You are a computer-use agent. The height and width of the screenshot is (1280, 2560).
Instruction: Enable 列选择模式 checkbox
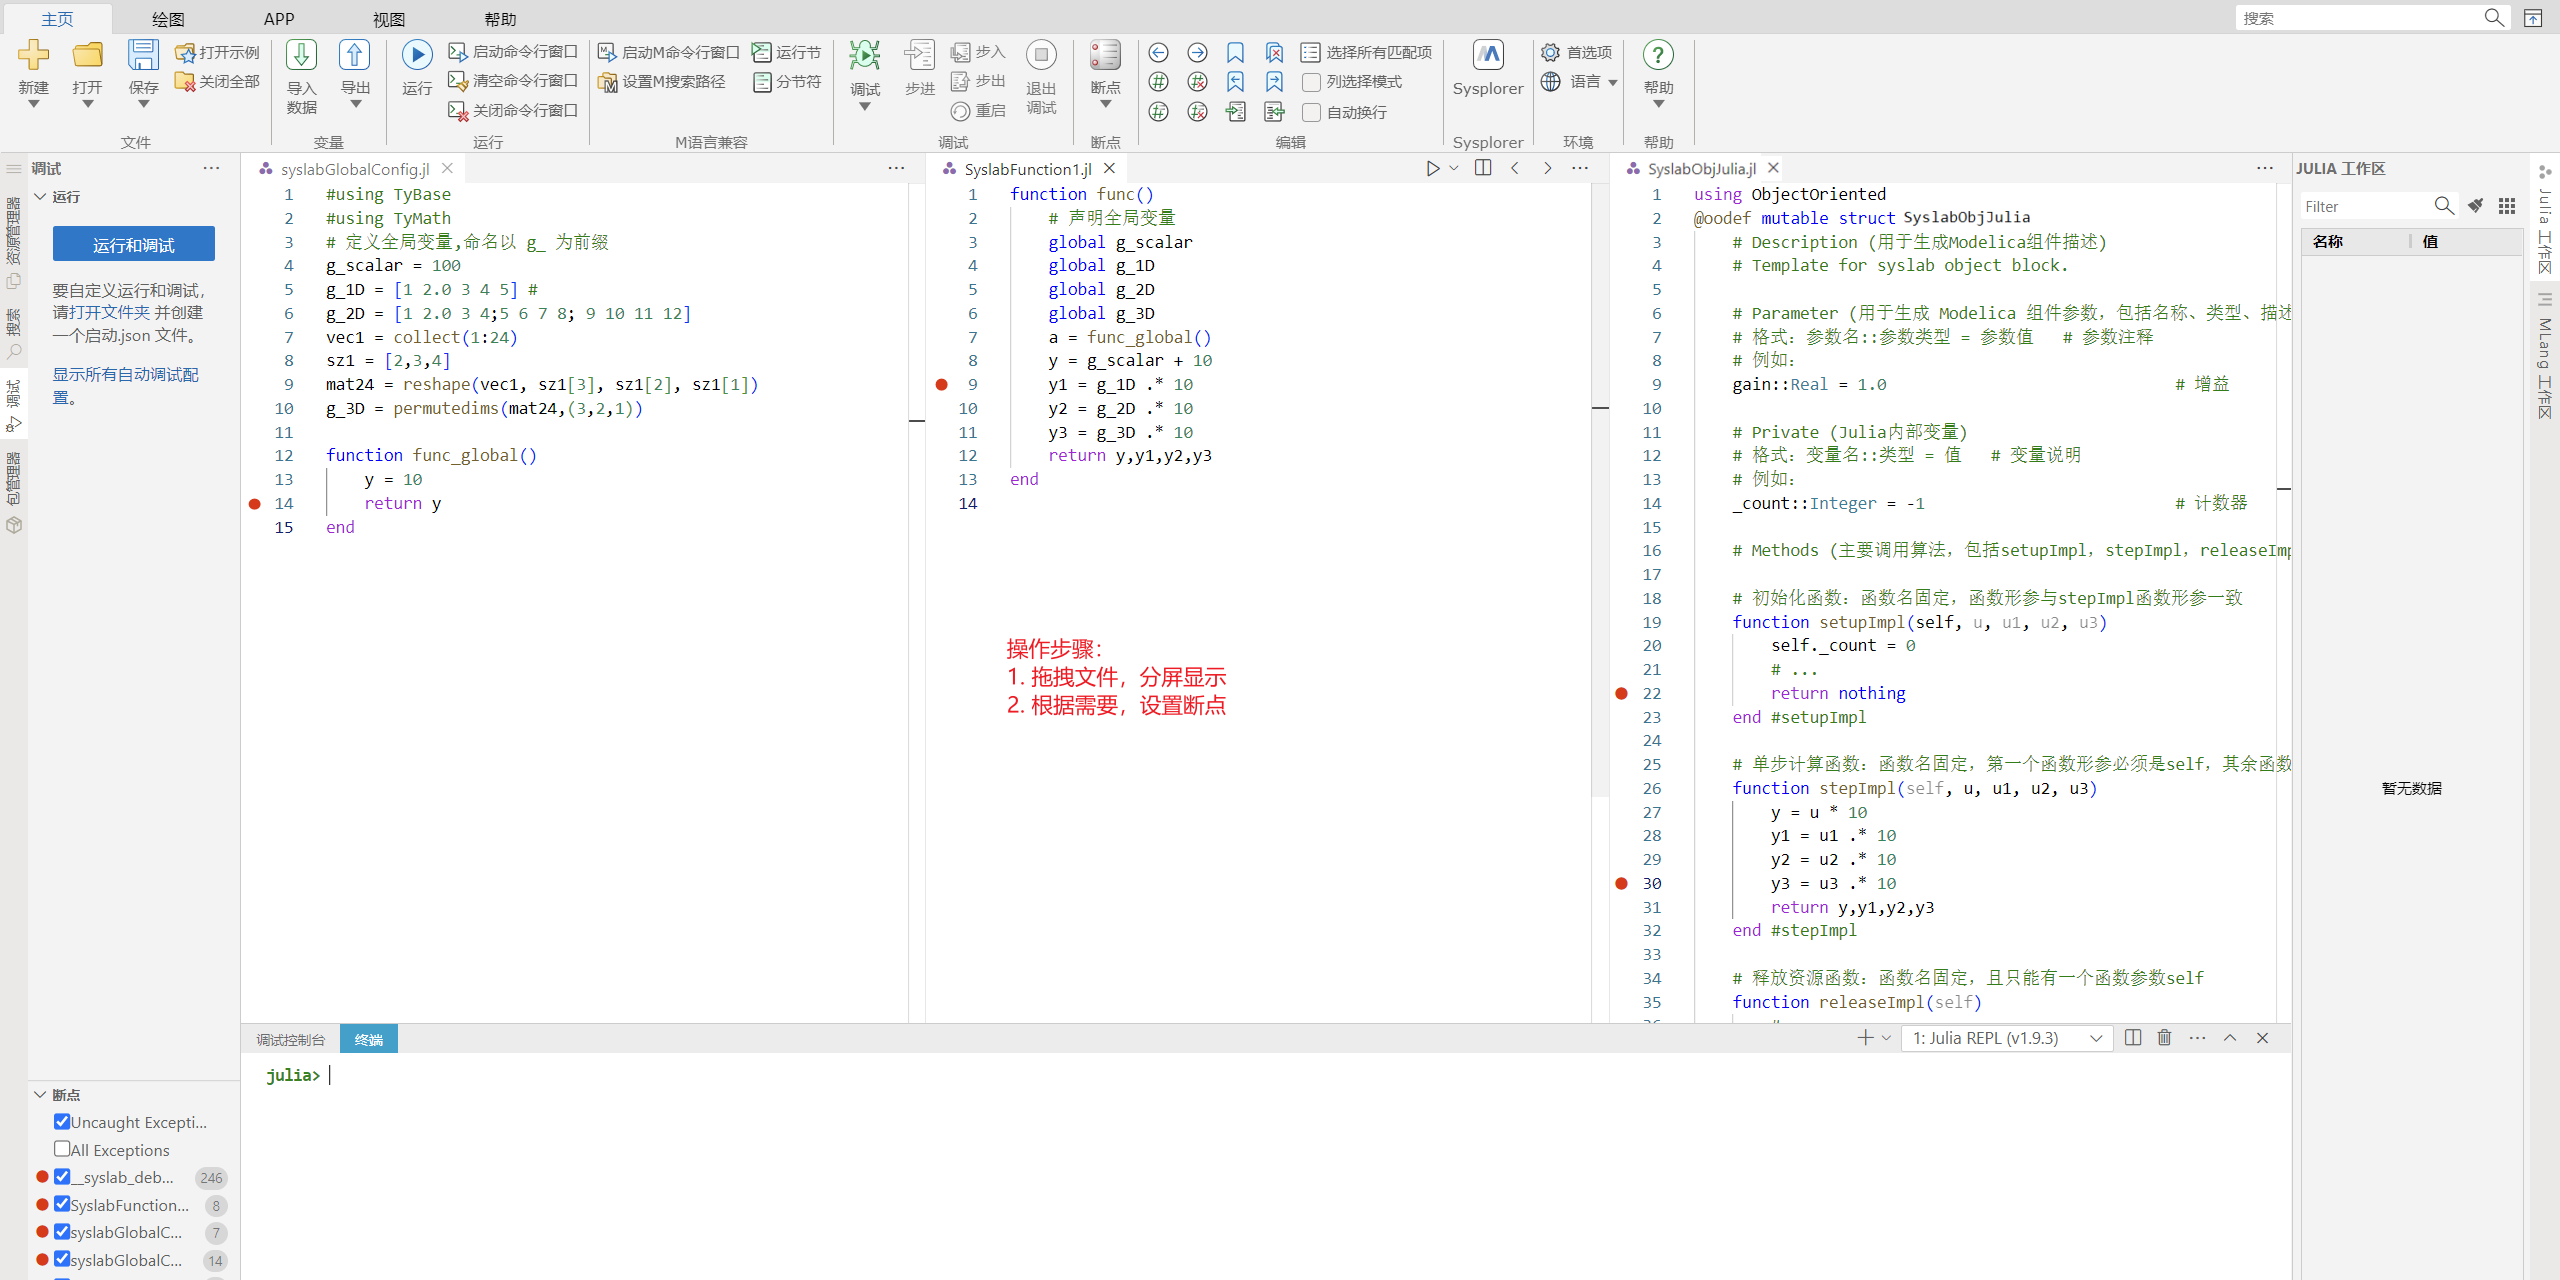[x=1311, y=82]
